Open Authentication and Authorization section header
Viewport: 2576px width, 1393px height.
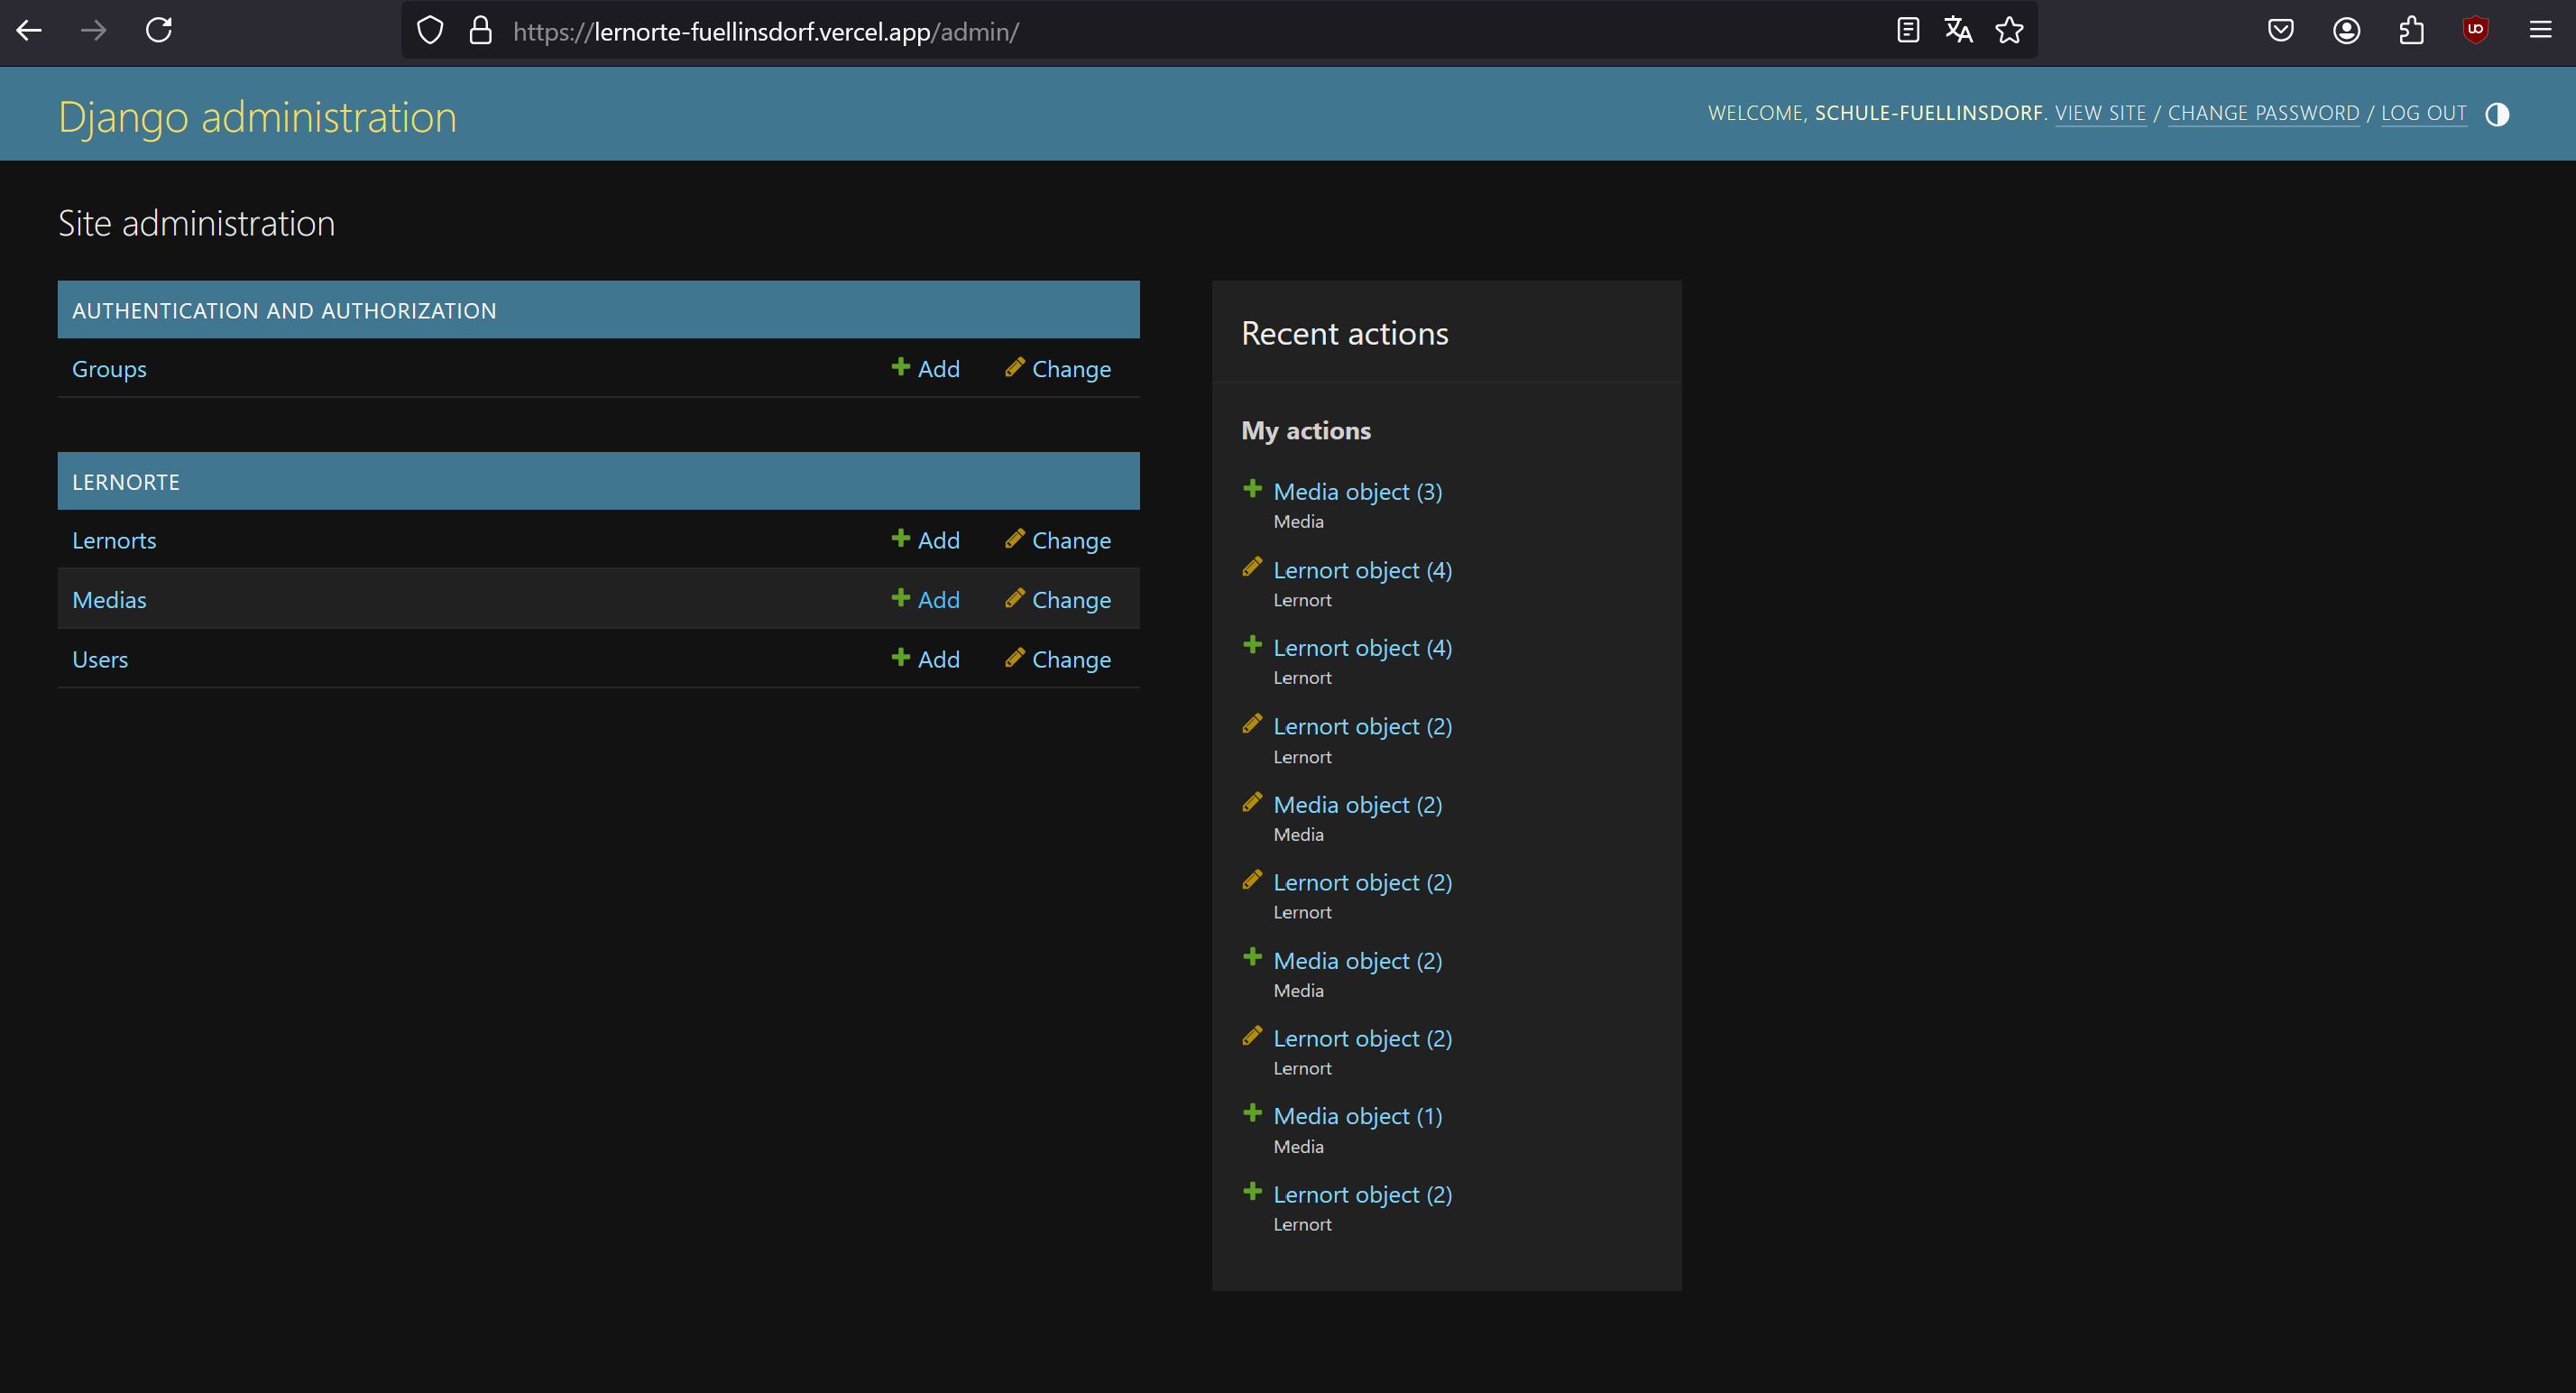[284, 311]
